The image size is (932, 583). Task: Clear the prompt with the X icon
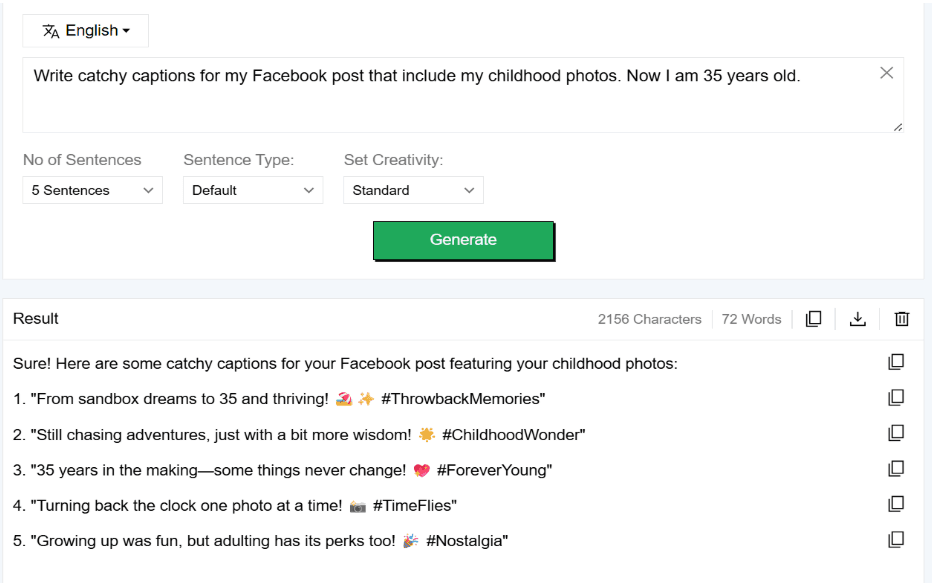point(886,73)
